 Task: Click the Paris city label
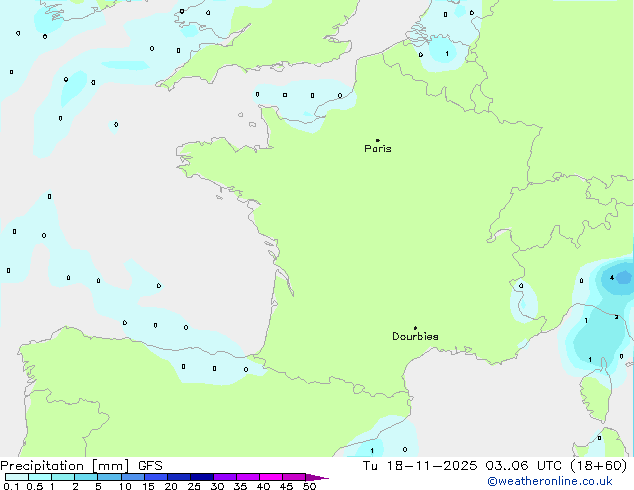378,149
